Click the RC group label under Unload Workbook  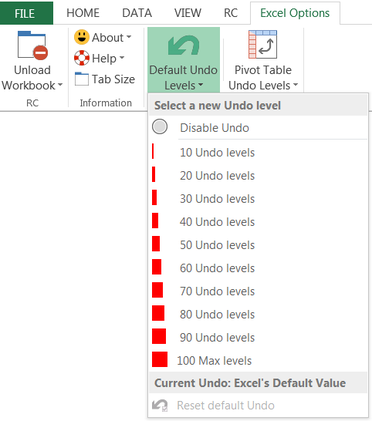click(x=32, y=103)
